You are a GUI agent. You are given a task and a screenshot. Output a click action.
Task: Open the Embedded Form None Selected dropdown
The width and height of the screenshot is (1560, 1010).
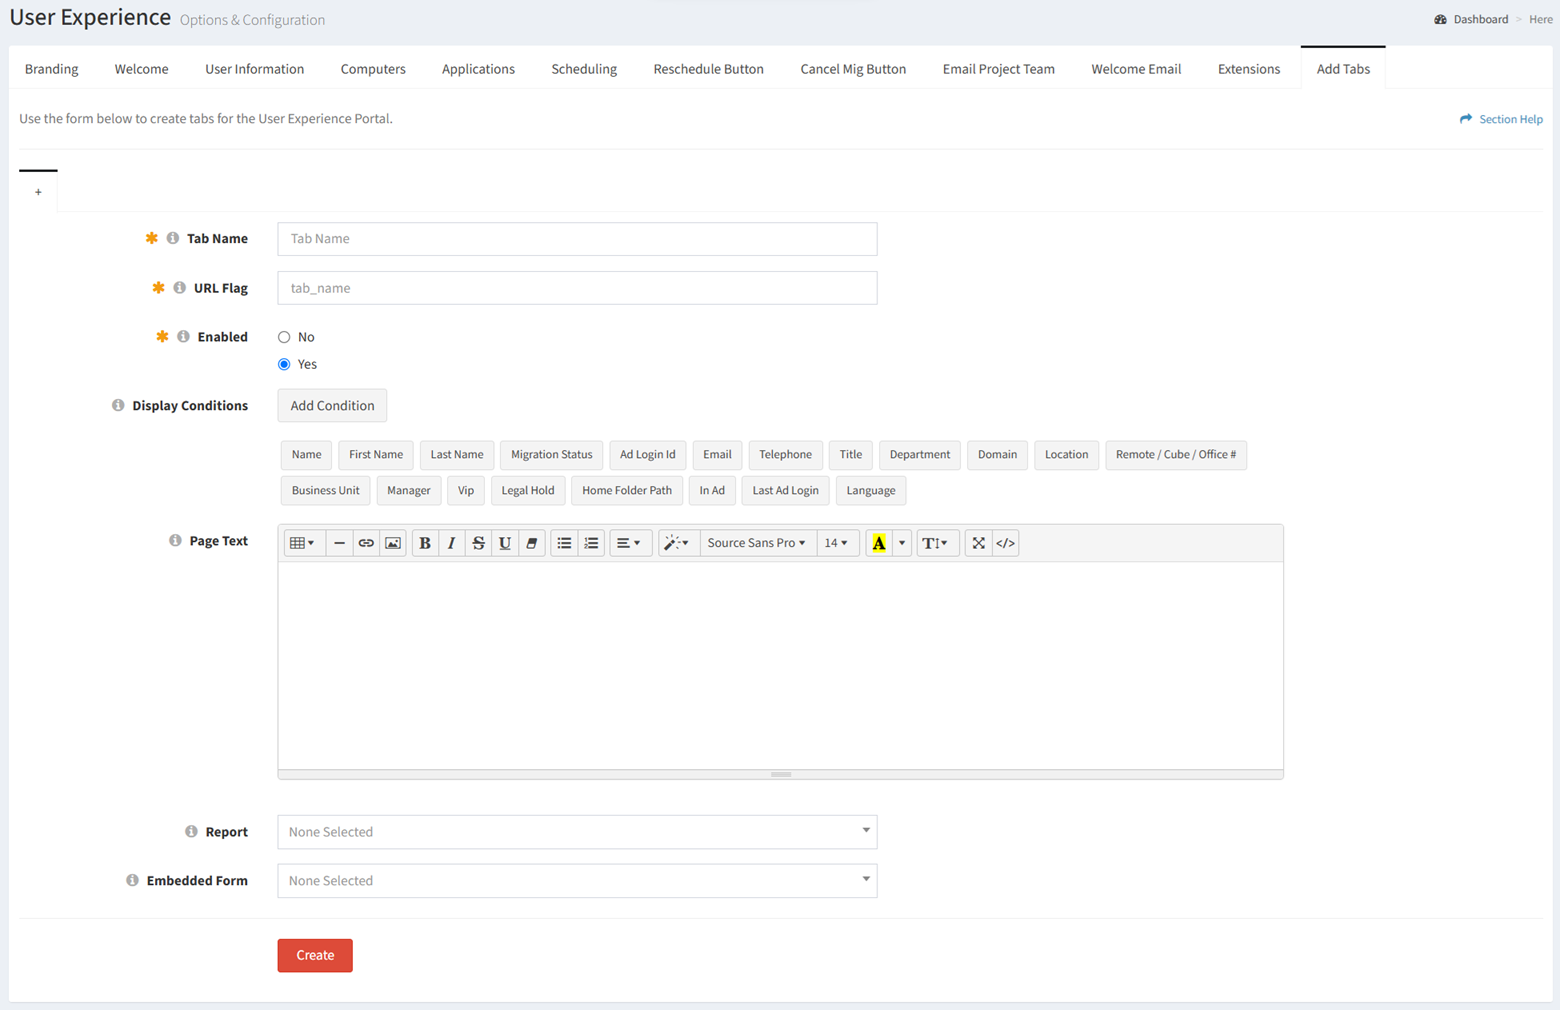(x=577, y=880)
